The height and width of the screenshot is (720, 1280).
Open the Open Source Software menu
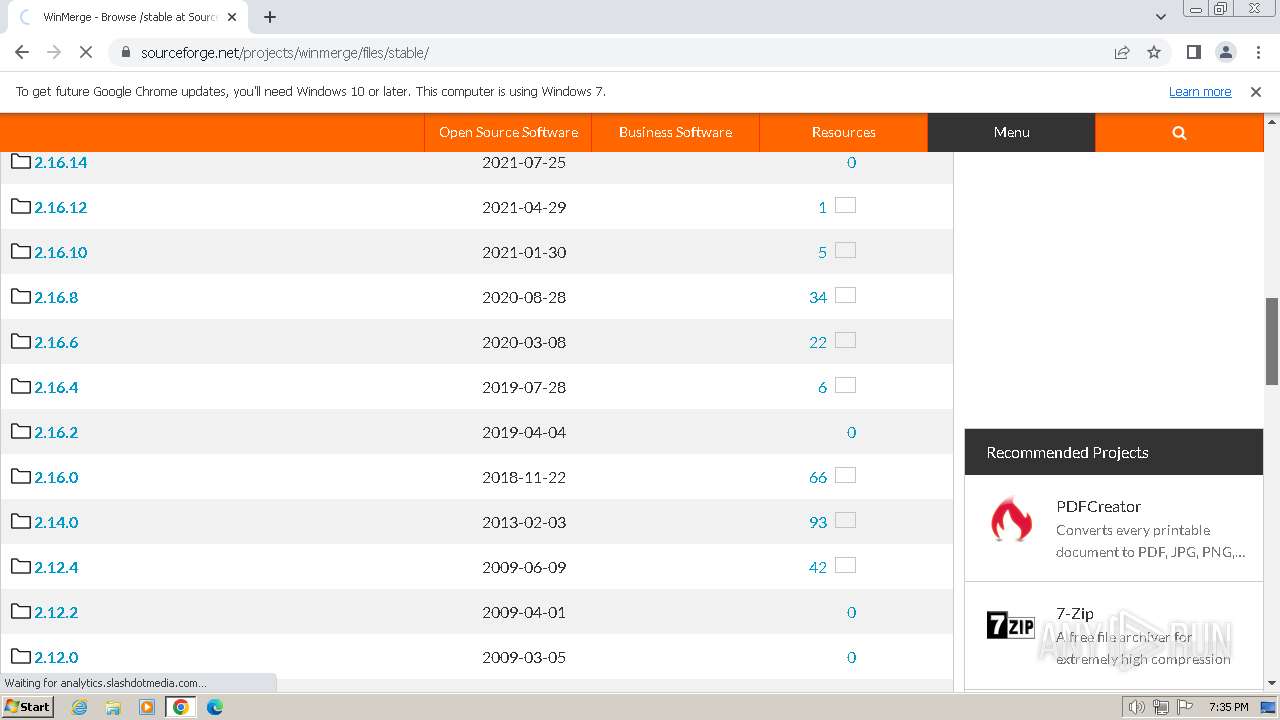(508, 132)
